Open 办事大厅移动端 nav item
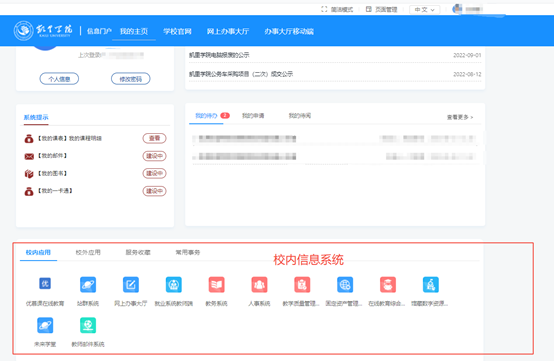 [x=289, y=31]
